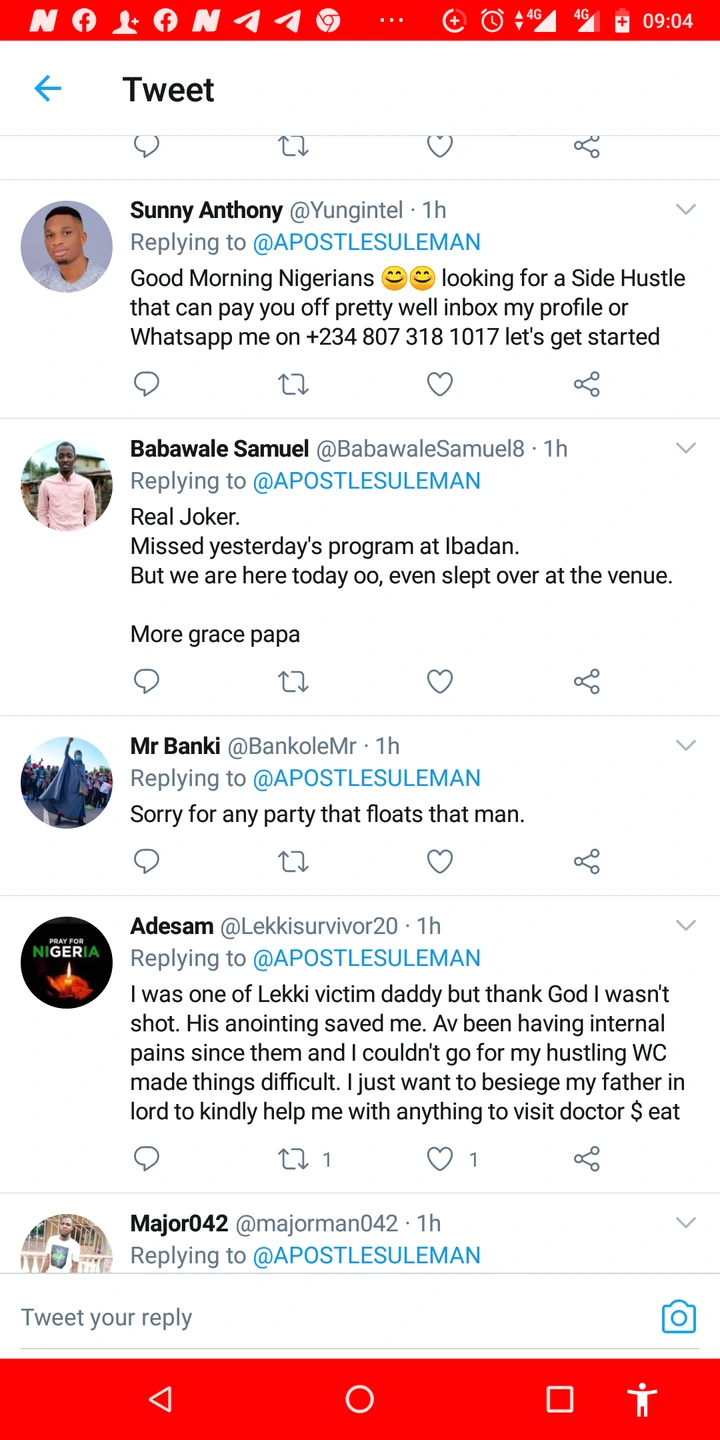The height and width of the screenshot is (1440, 720).
Task: Like Babawale Samuel's tweet
Action: (x=440, y=682)
